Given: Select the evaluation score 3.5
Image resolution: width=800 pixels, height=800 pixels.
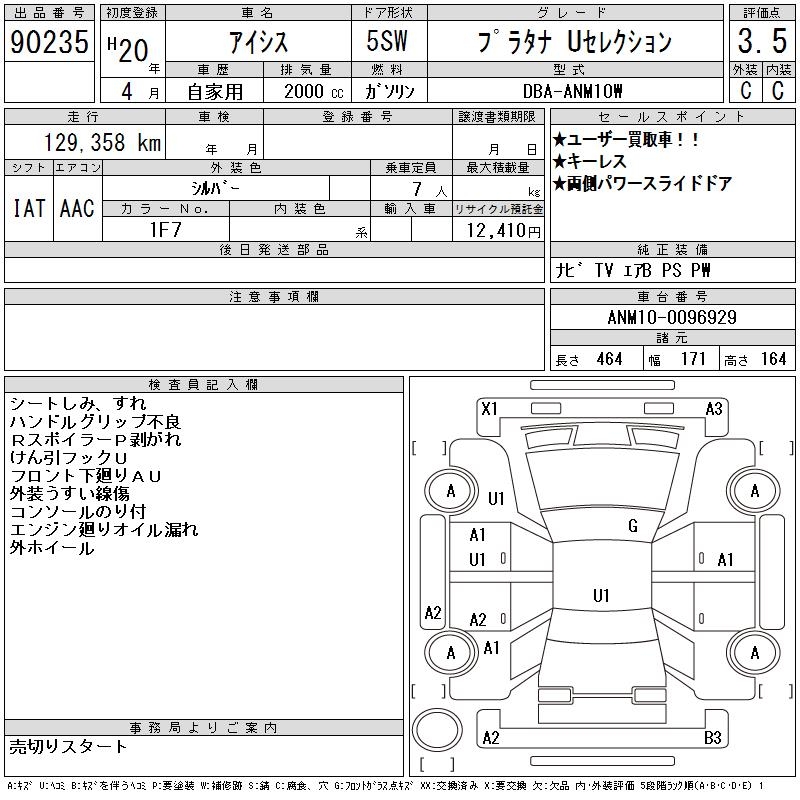Looking at the screenshot, I should pos(762,41).
